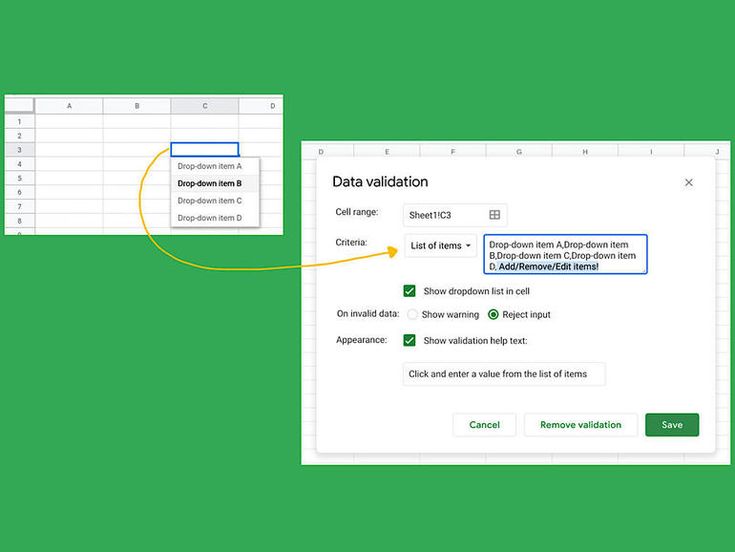
Task: Select row 3 header
Action: coord(19,150)
